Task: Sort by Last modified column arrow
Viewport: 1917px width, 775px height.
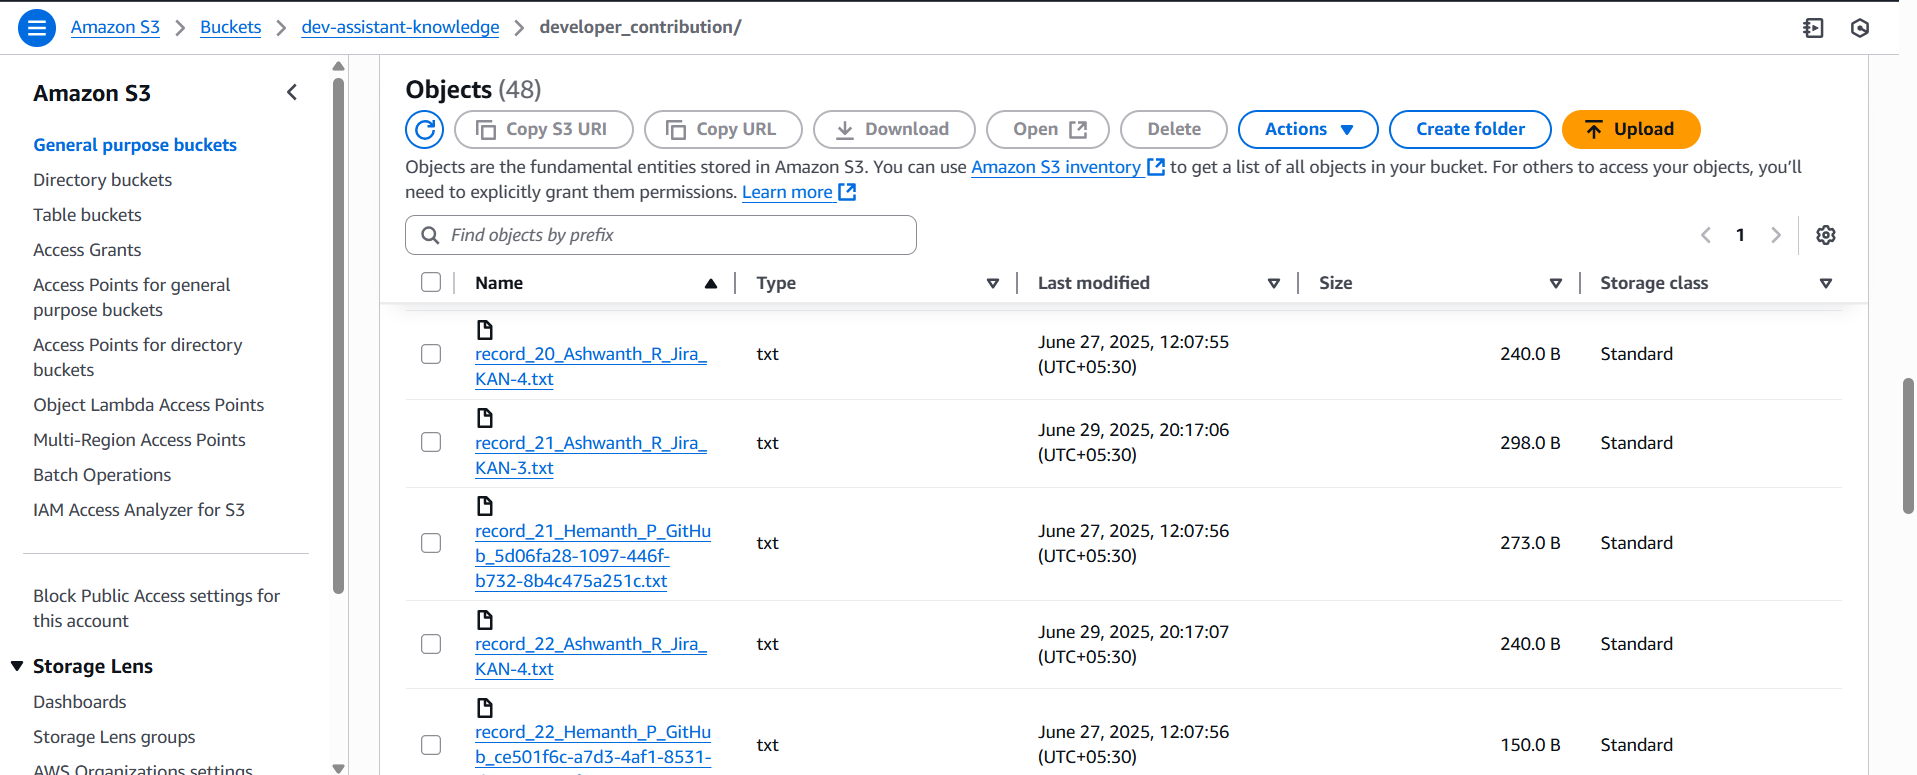Action: click(1274, 284)
